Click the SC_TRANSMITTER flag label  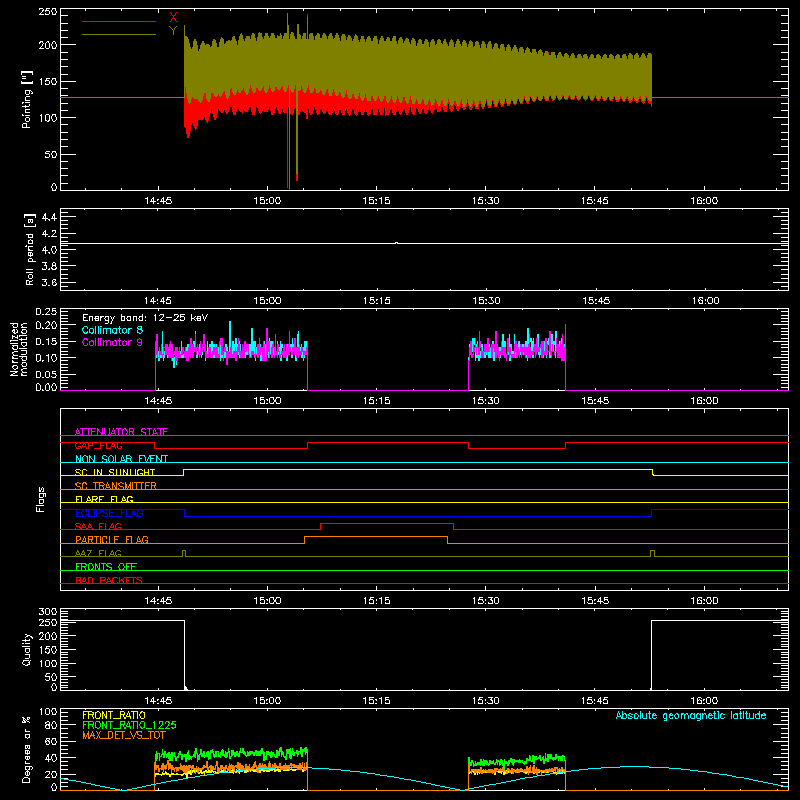tap(116, 486)
